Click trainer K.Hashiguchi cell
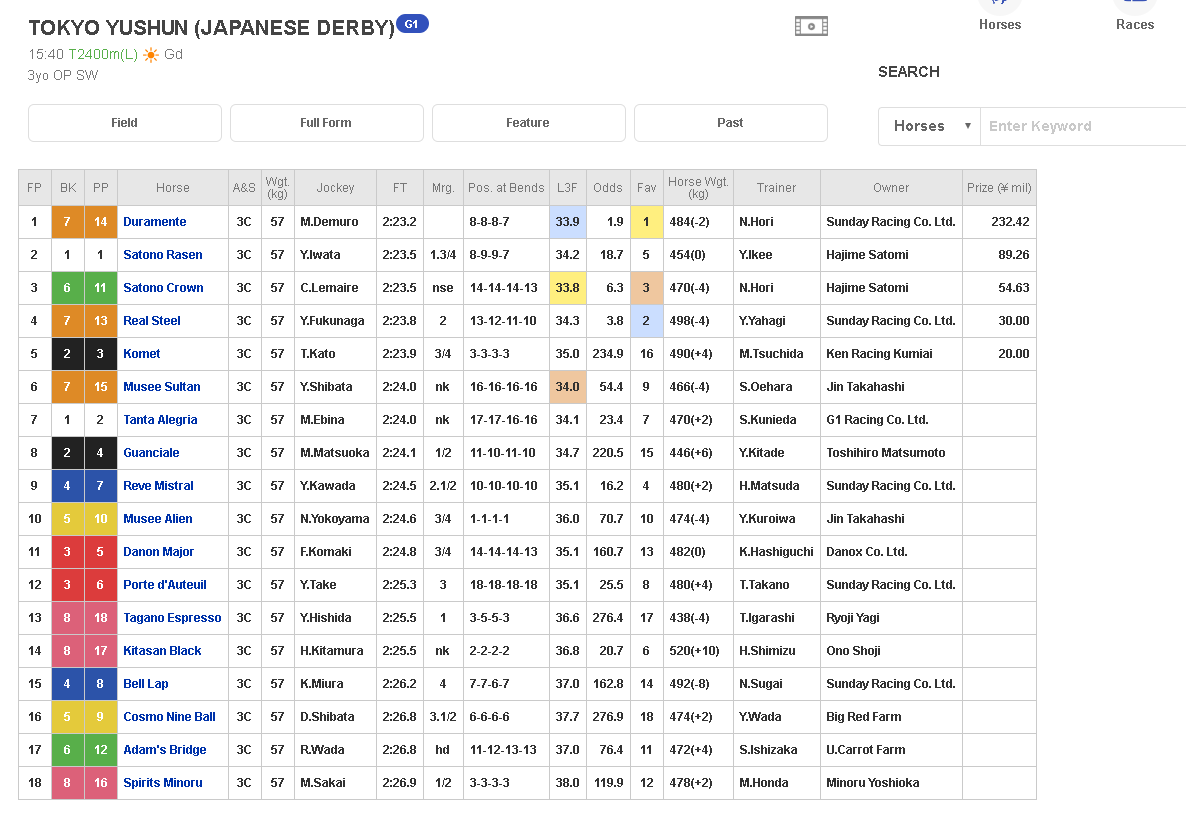This screenshot has width=1186, height=813. click(777, 552)
